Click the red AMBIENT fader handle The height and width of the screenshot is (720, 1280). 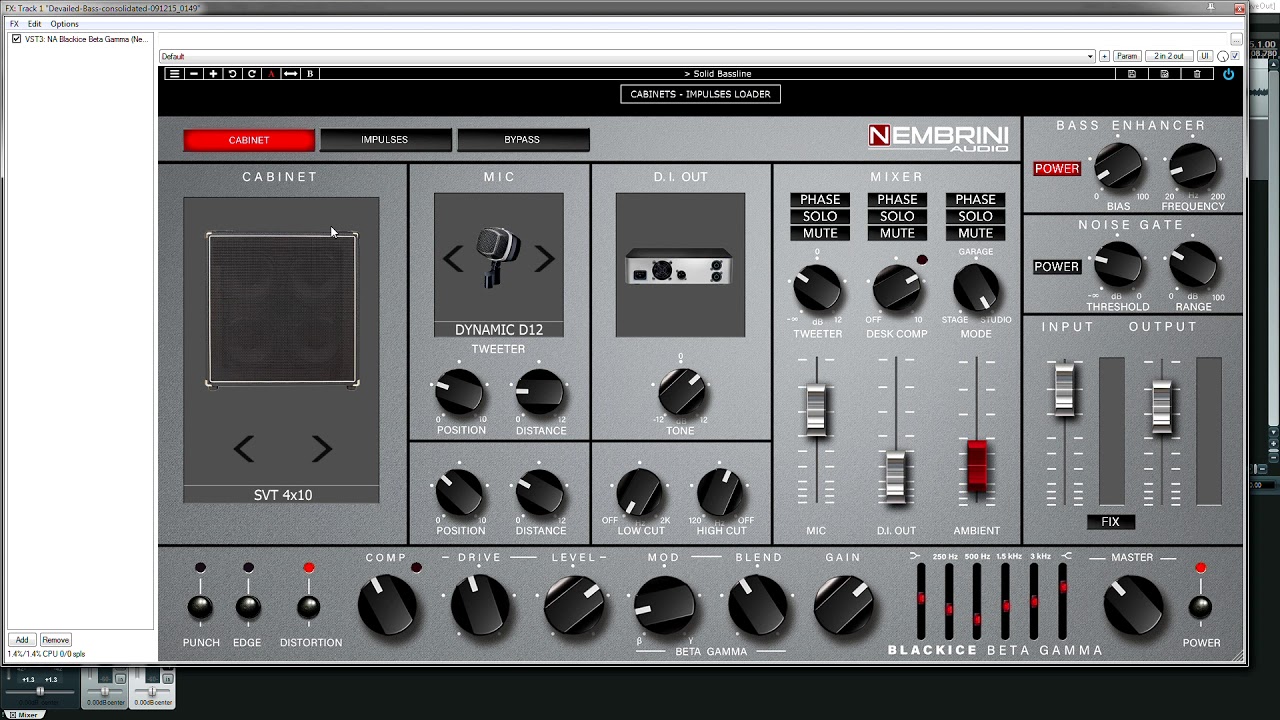976,465
